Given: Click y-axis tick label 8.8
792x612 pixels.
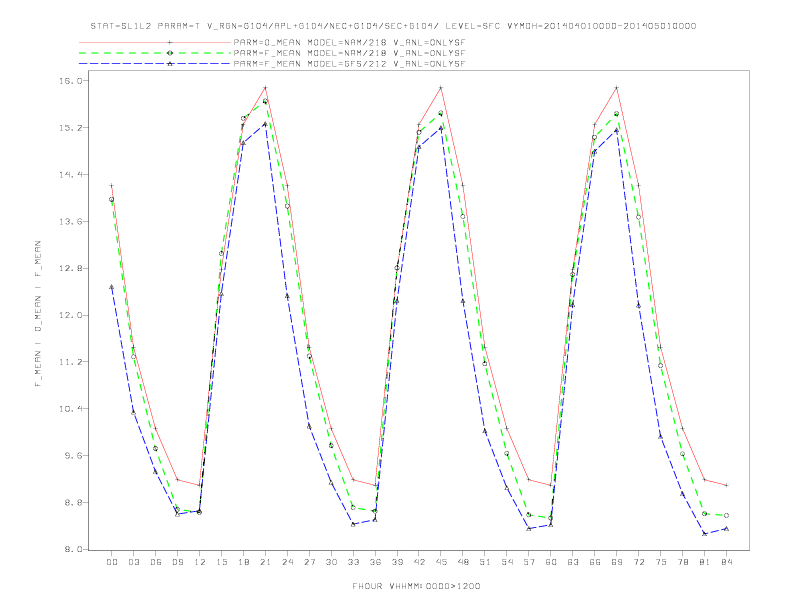Looking at the screenshot, I should click(x=74, y=502).
